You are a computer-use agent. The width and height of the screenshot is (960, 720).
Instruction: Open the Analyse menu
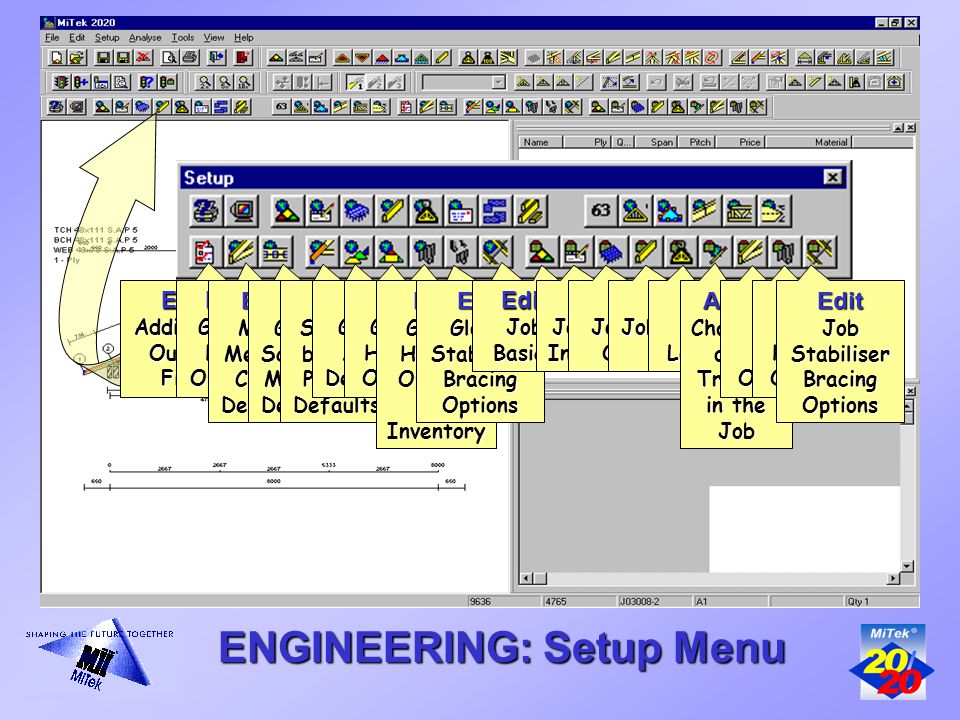[x=145, y=37]
